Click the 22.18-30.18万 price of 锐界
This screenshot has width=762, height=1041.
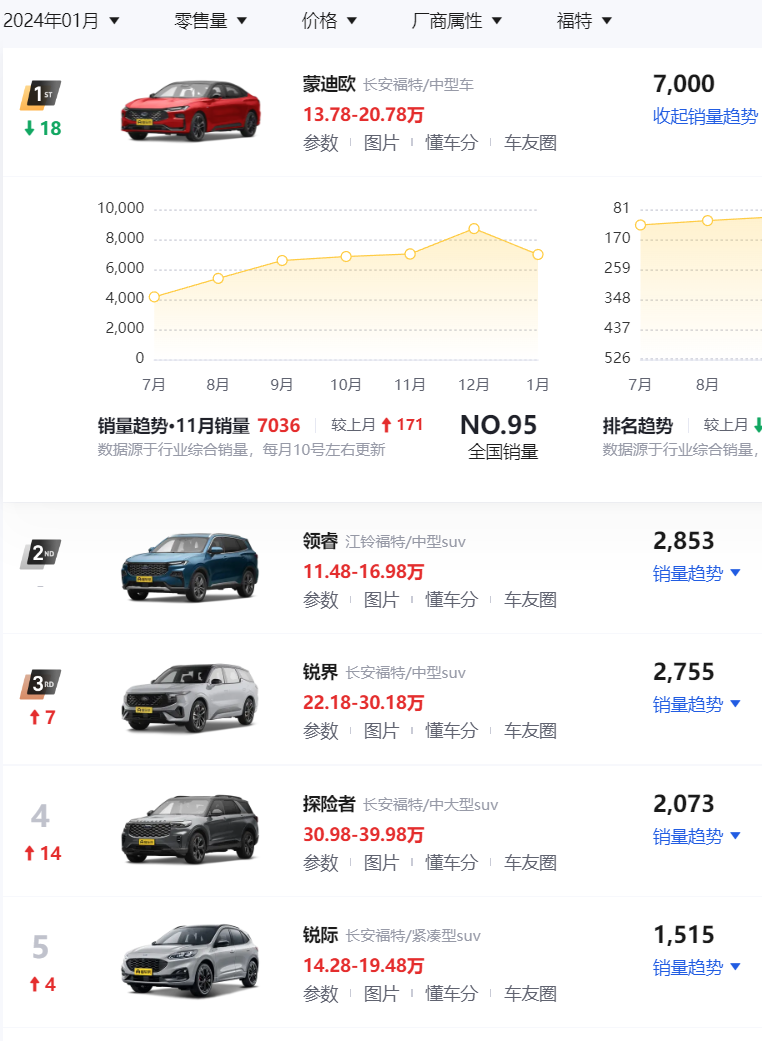pos(363,702)
